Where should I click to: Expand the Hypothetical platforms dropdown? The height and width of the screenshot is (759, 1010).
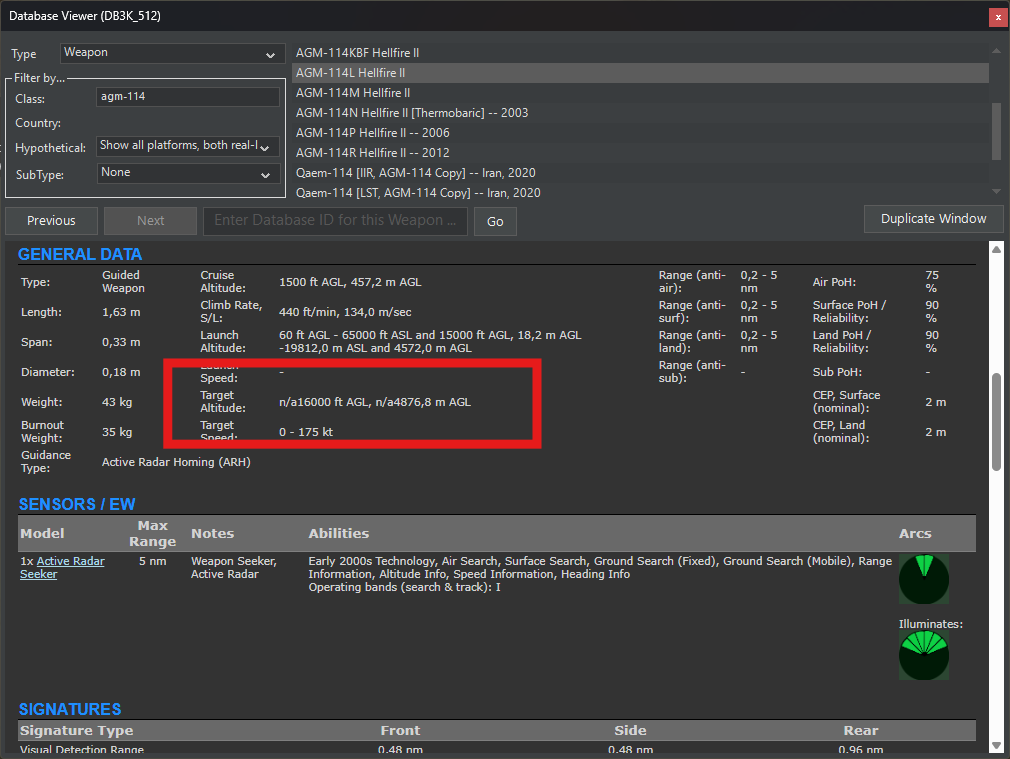187,146
